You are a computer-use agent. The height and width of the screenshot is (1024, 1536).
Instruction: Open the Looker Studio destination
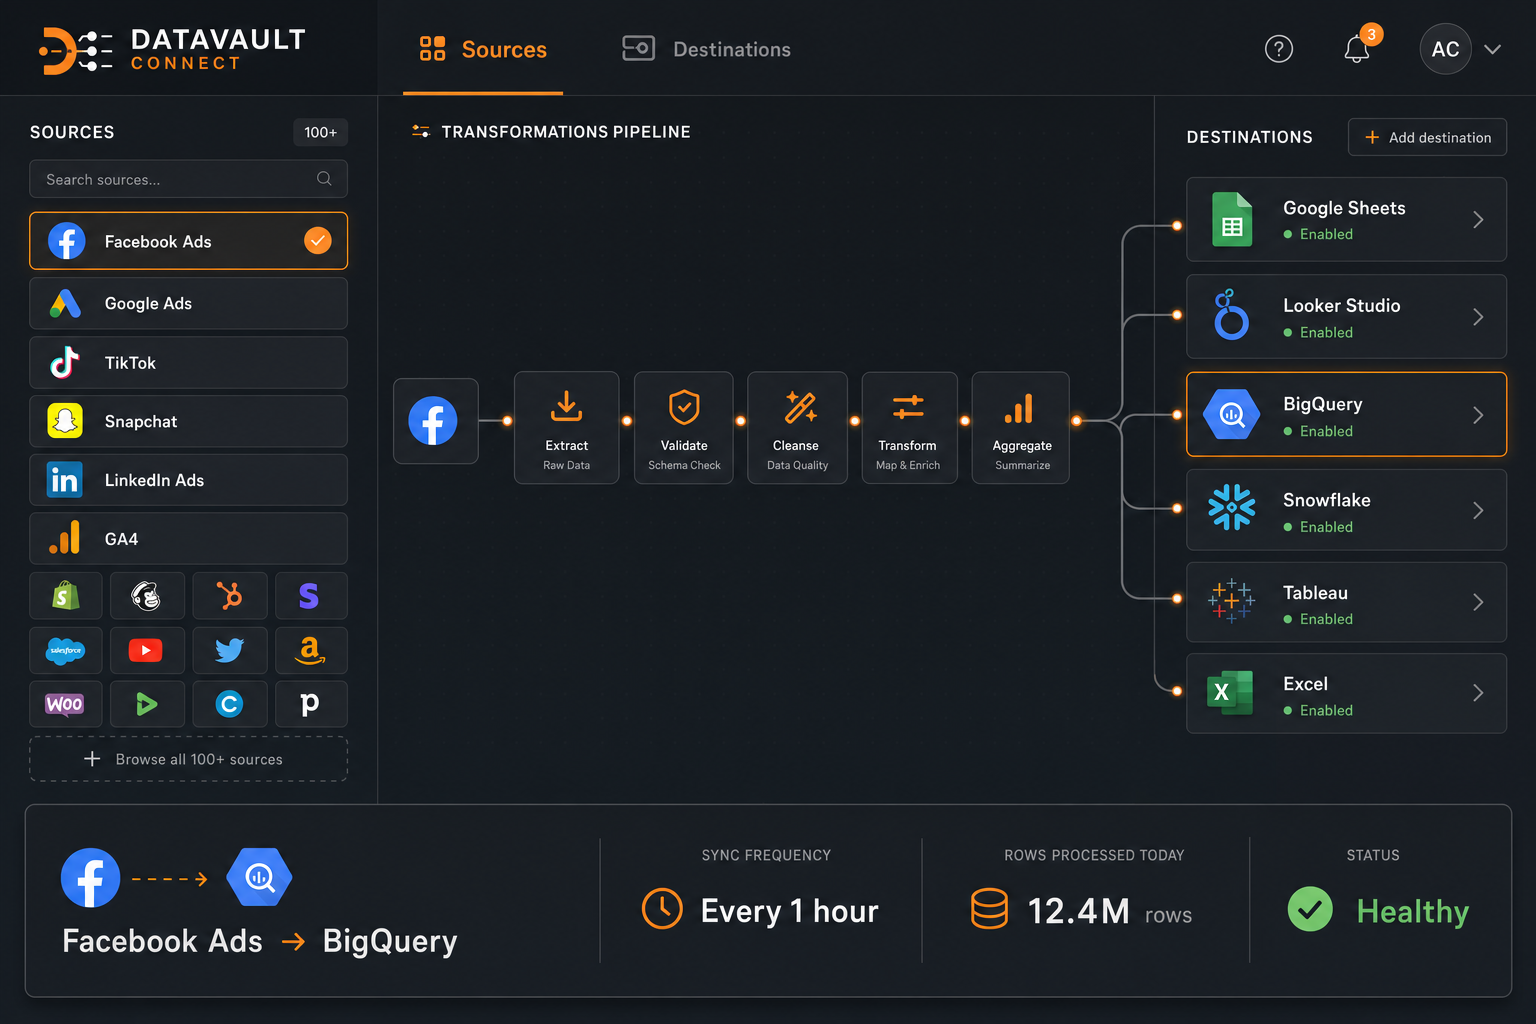tap(1346, 316)
